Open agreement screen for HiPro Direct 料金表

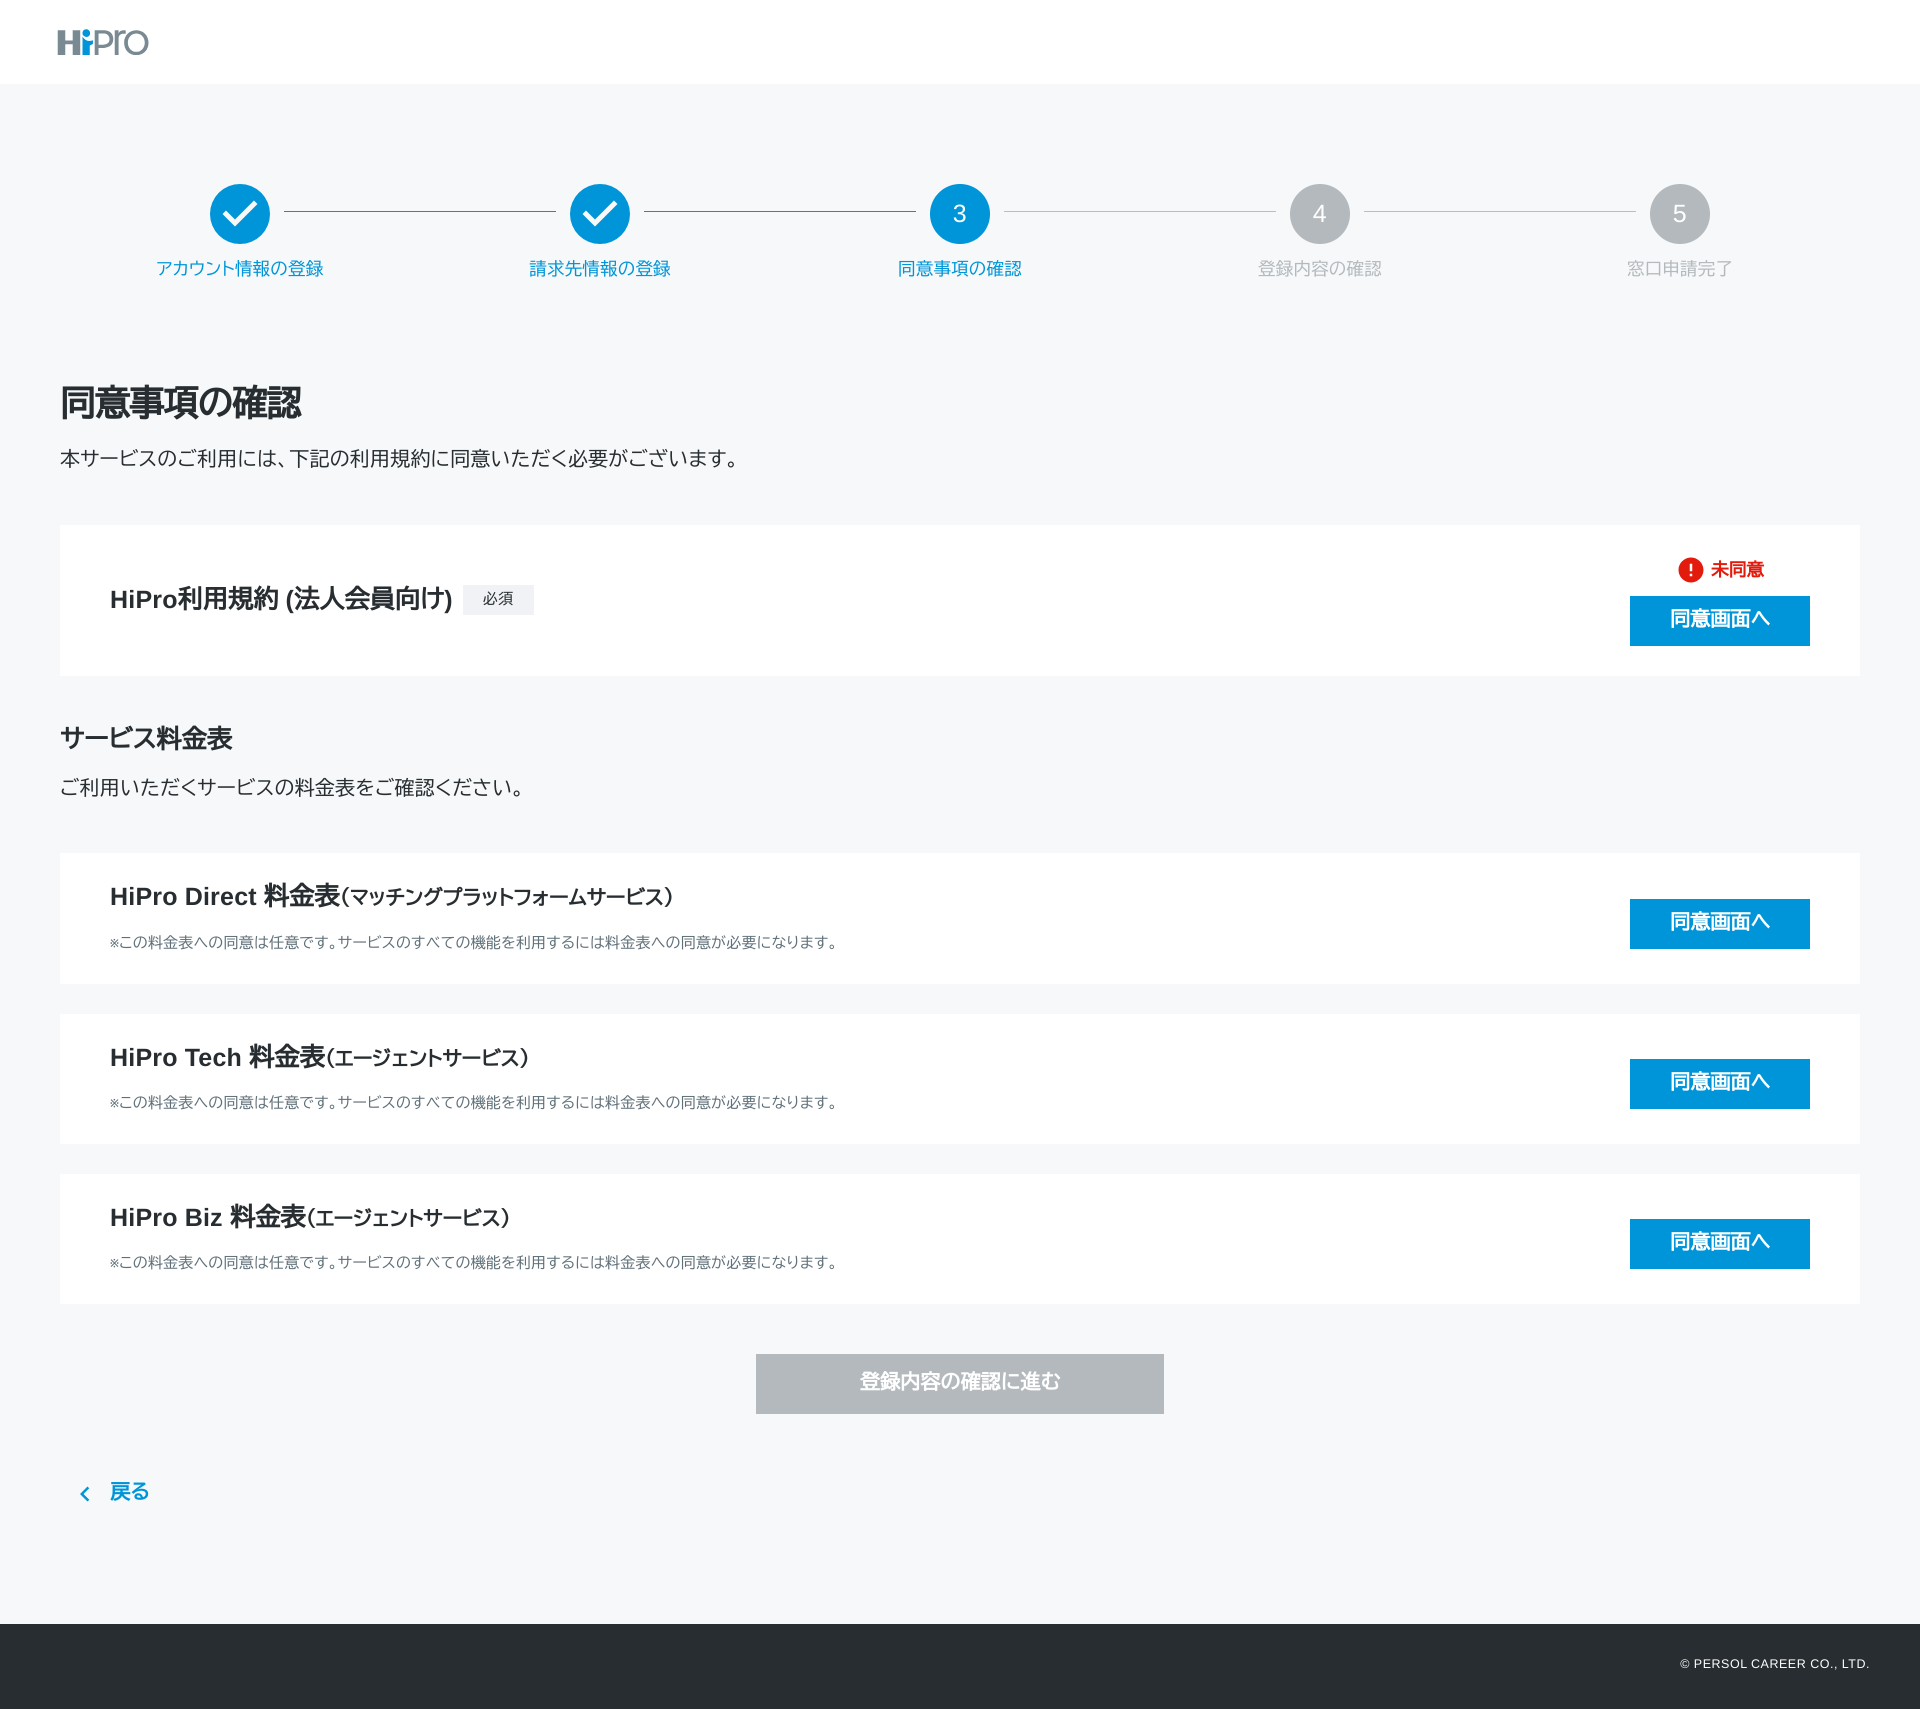coord(1719,923)
